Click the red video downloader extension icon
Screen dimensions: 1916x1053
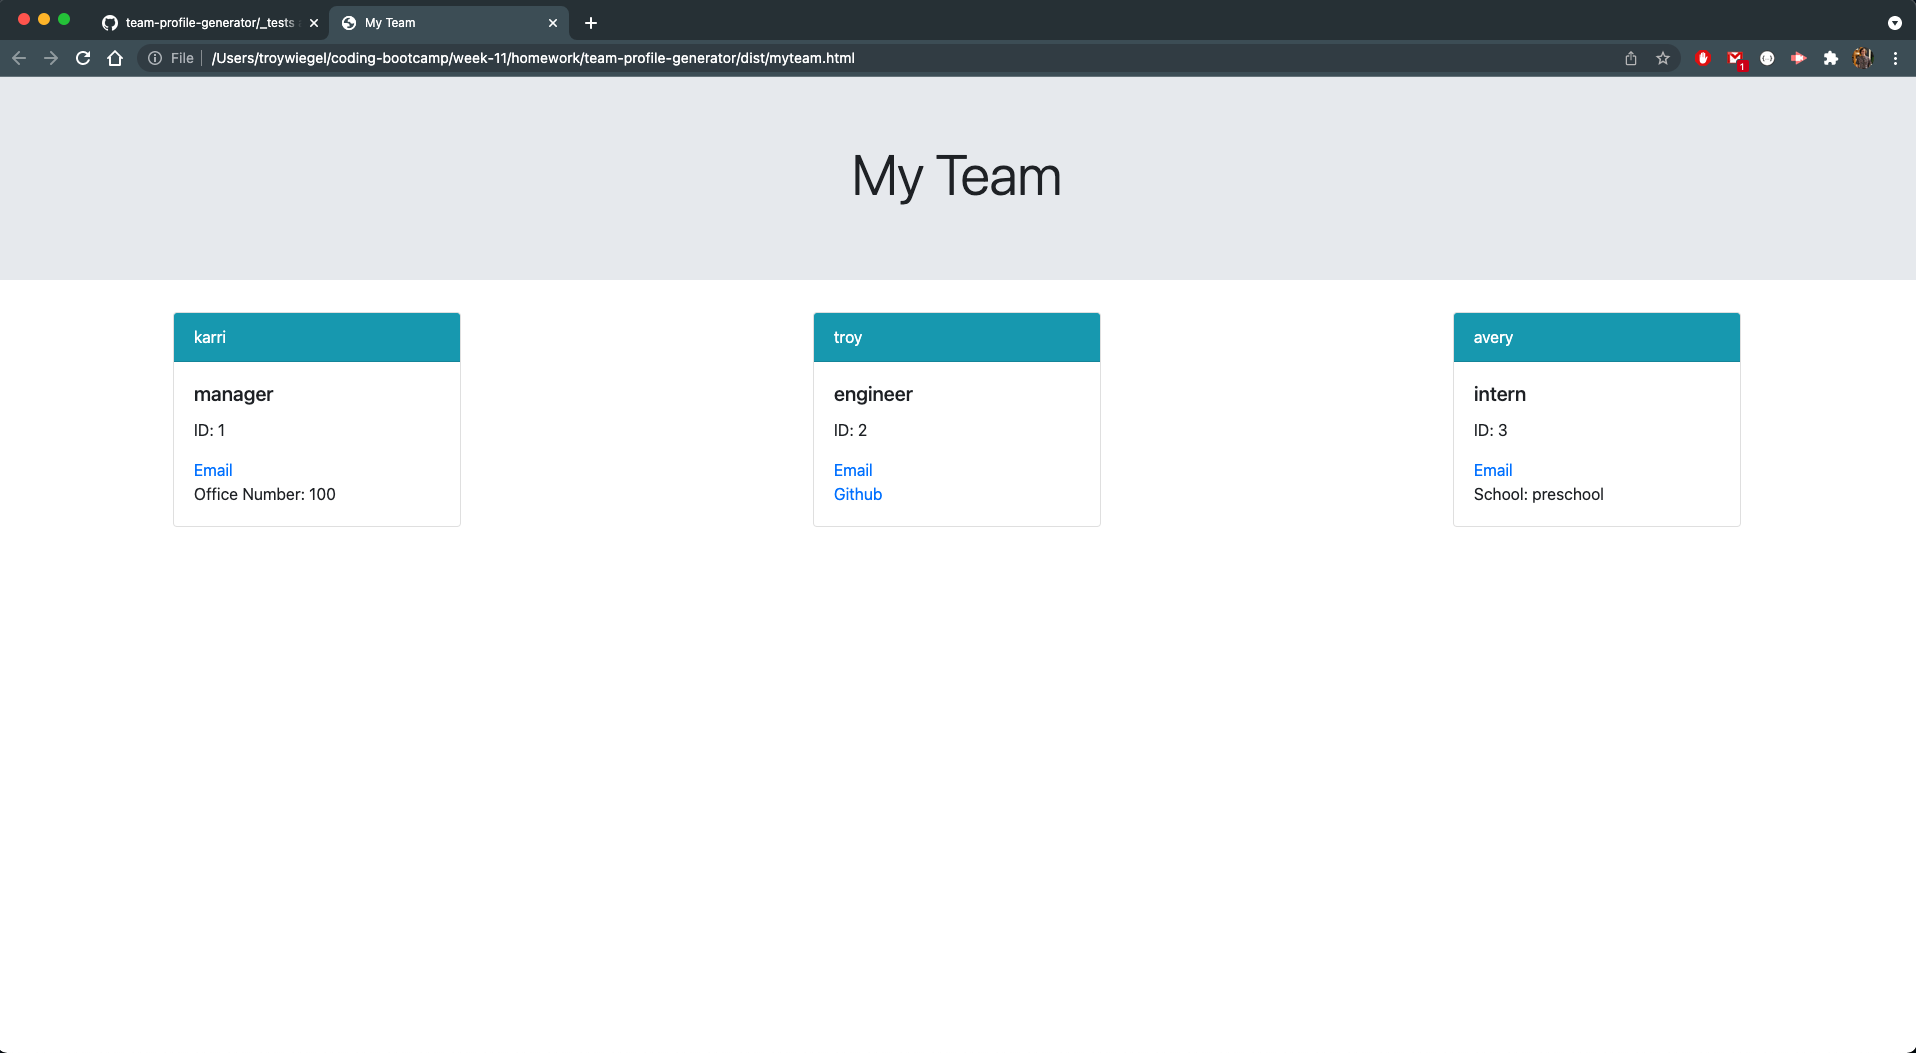click(x=1798, y=58)
